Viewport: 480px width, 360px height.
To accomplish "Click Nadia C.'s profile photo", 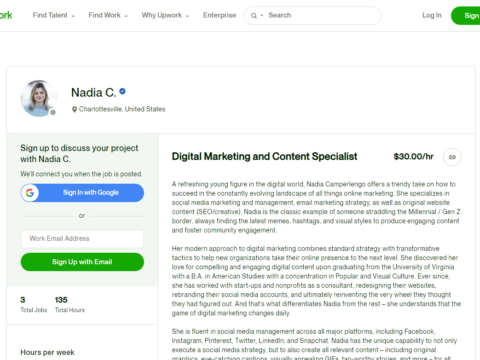I will tap(39, 98).
